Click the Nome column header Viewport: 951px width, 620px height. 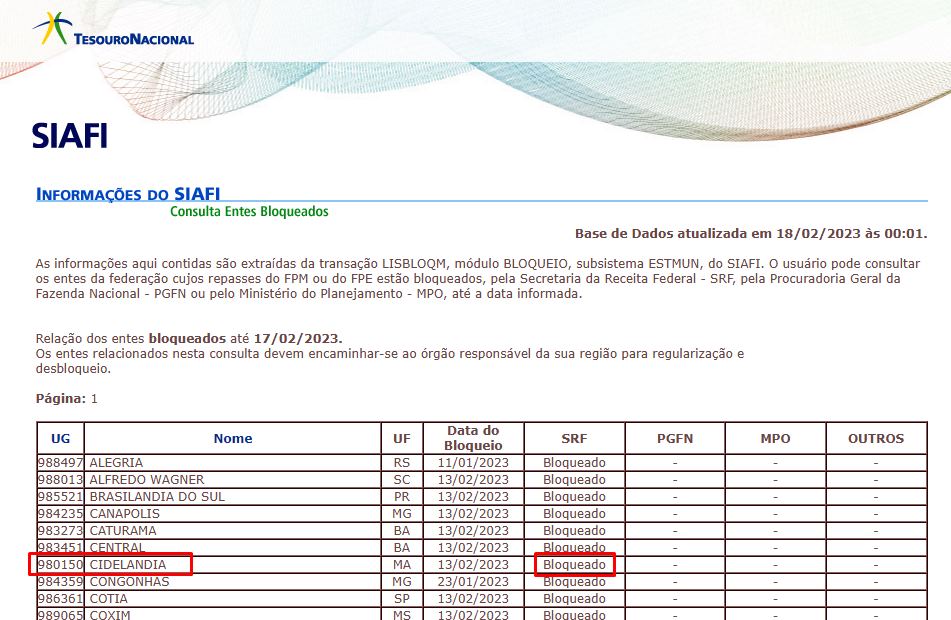232,438
